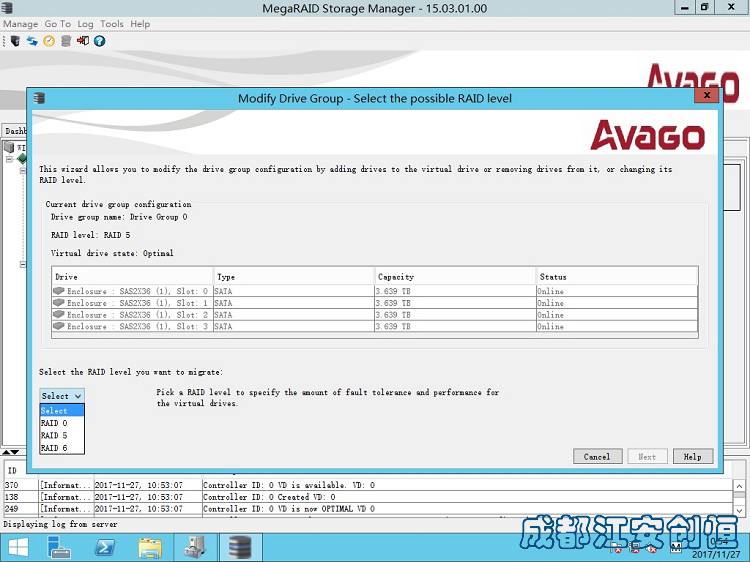Select the Enclosure Slot: 0 drive row
This screenshot has height=562, width=750.
click(x=375, y=291)
